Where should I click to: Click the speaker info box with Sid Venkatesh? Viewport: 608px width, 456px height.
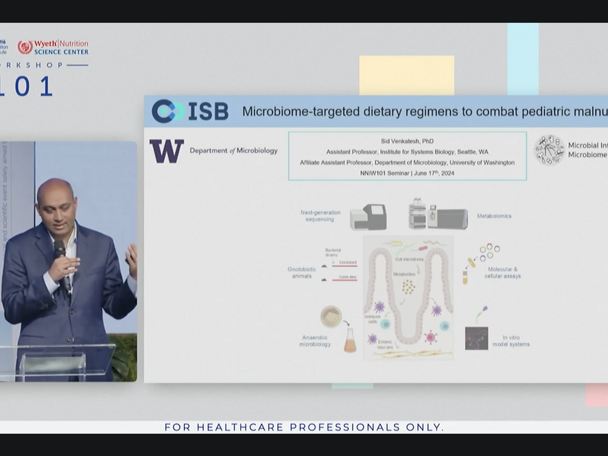407,156
